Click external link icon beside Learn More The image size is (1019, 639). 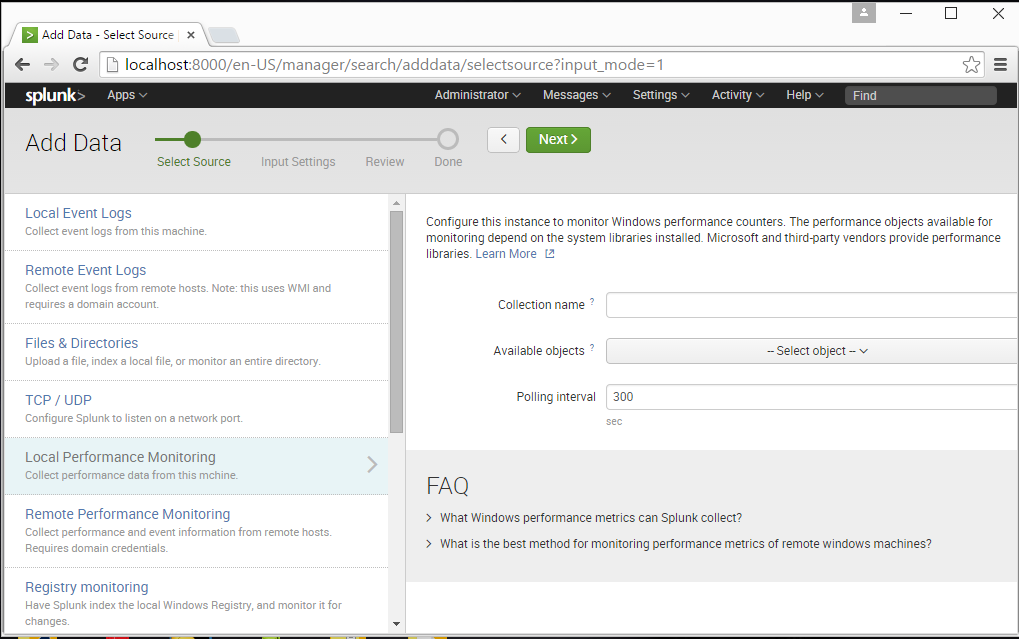click(550, 254)
